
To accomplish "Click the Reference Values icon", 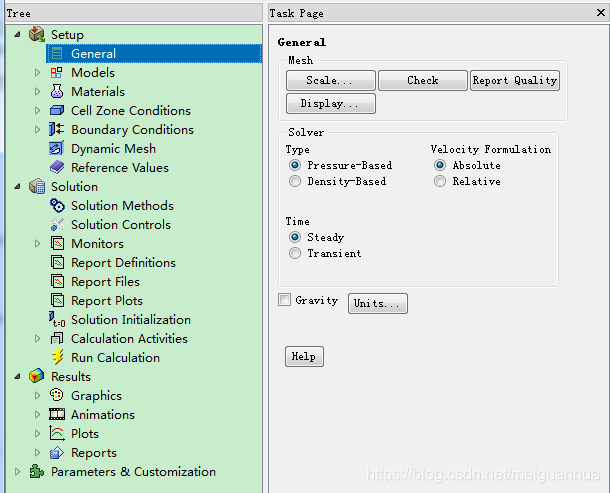I will pos(57,168).
